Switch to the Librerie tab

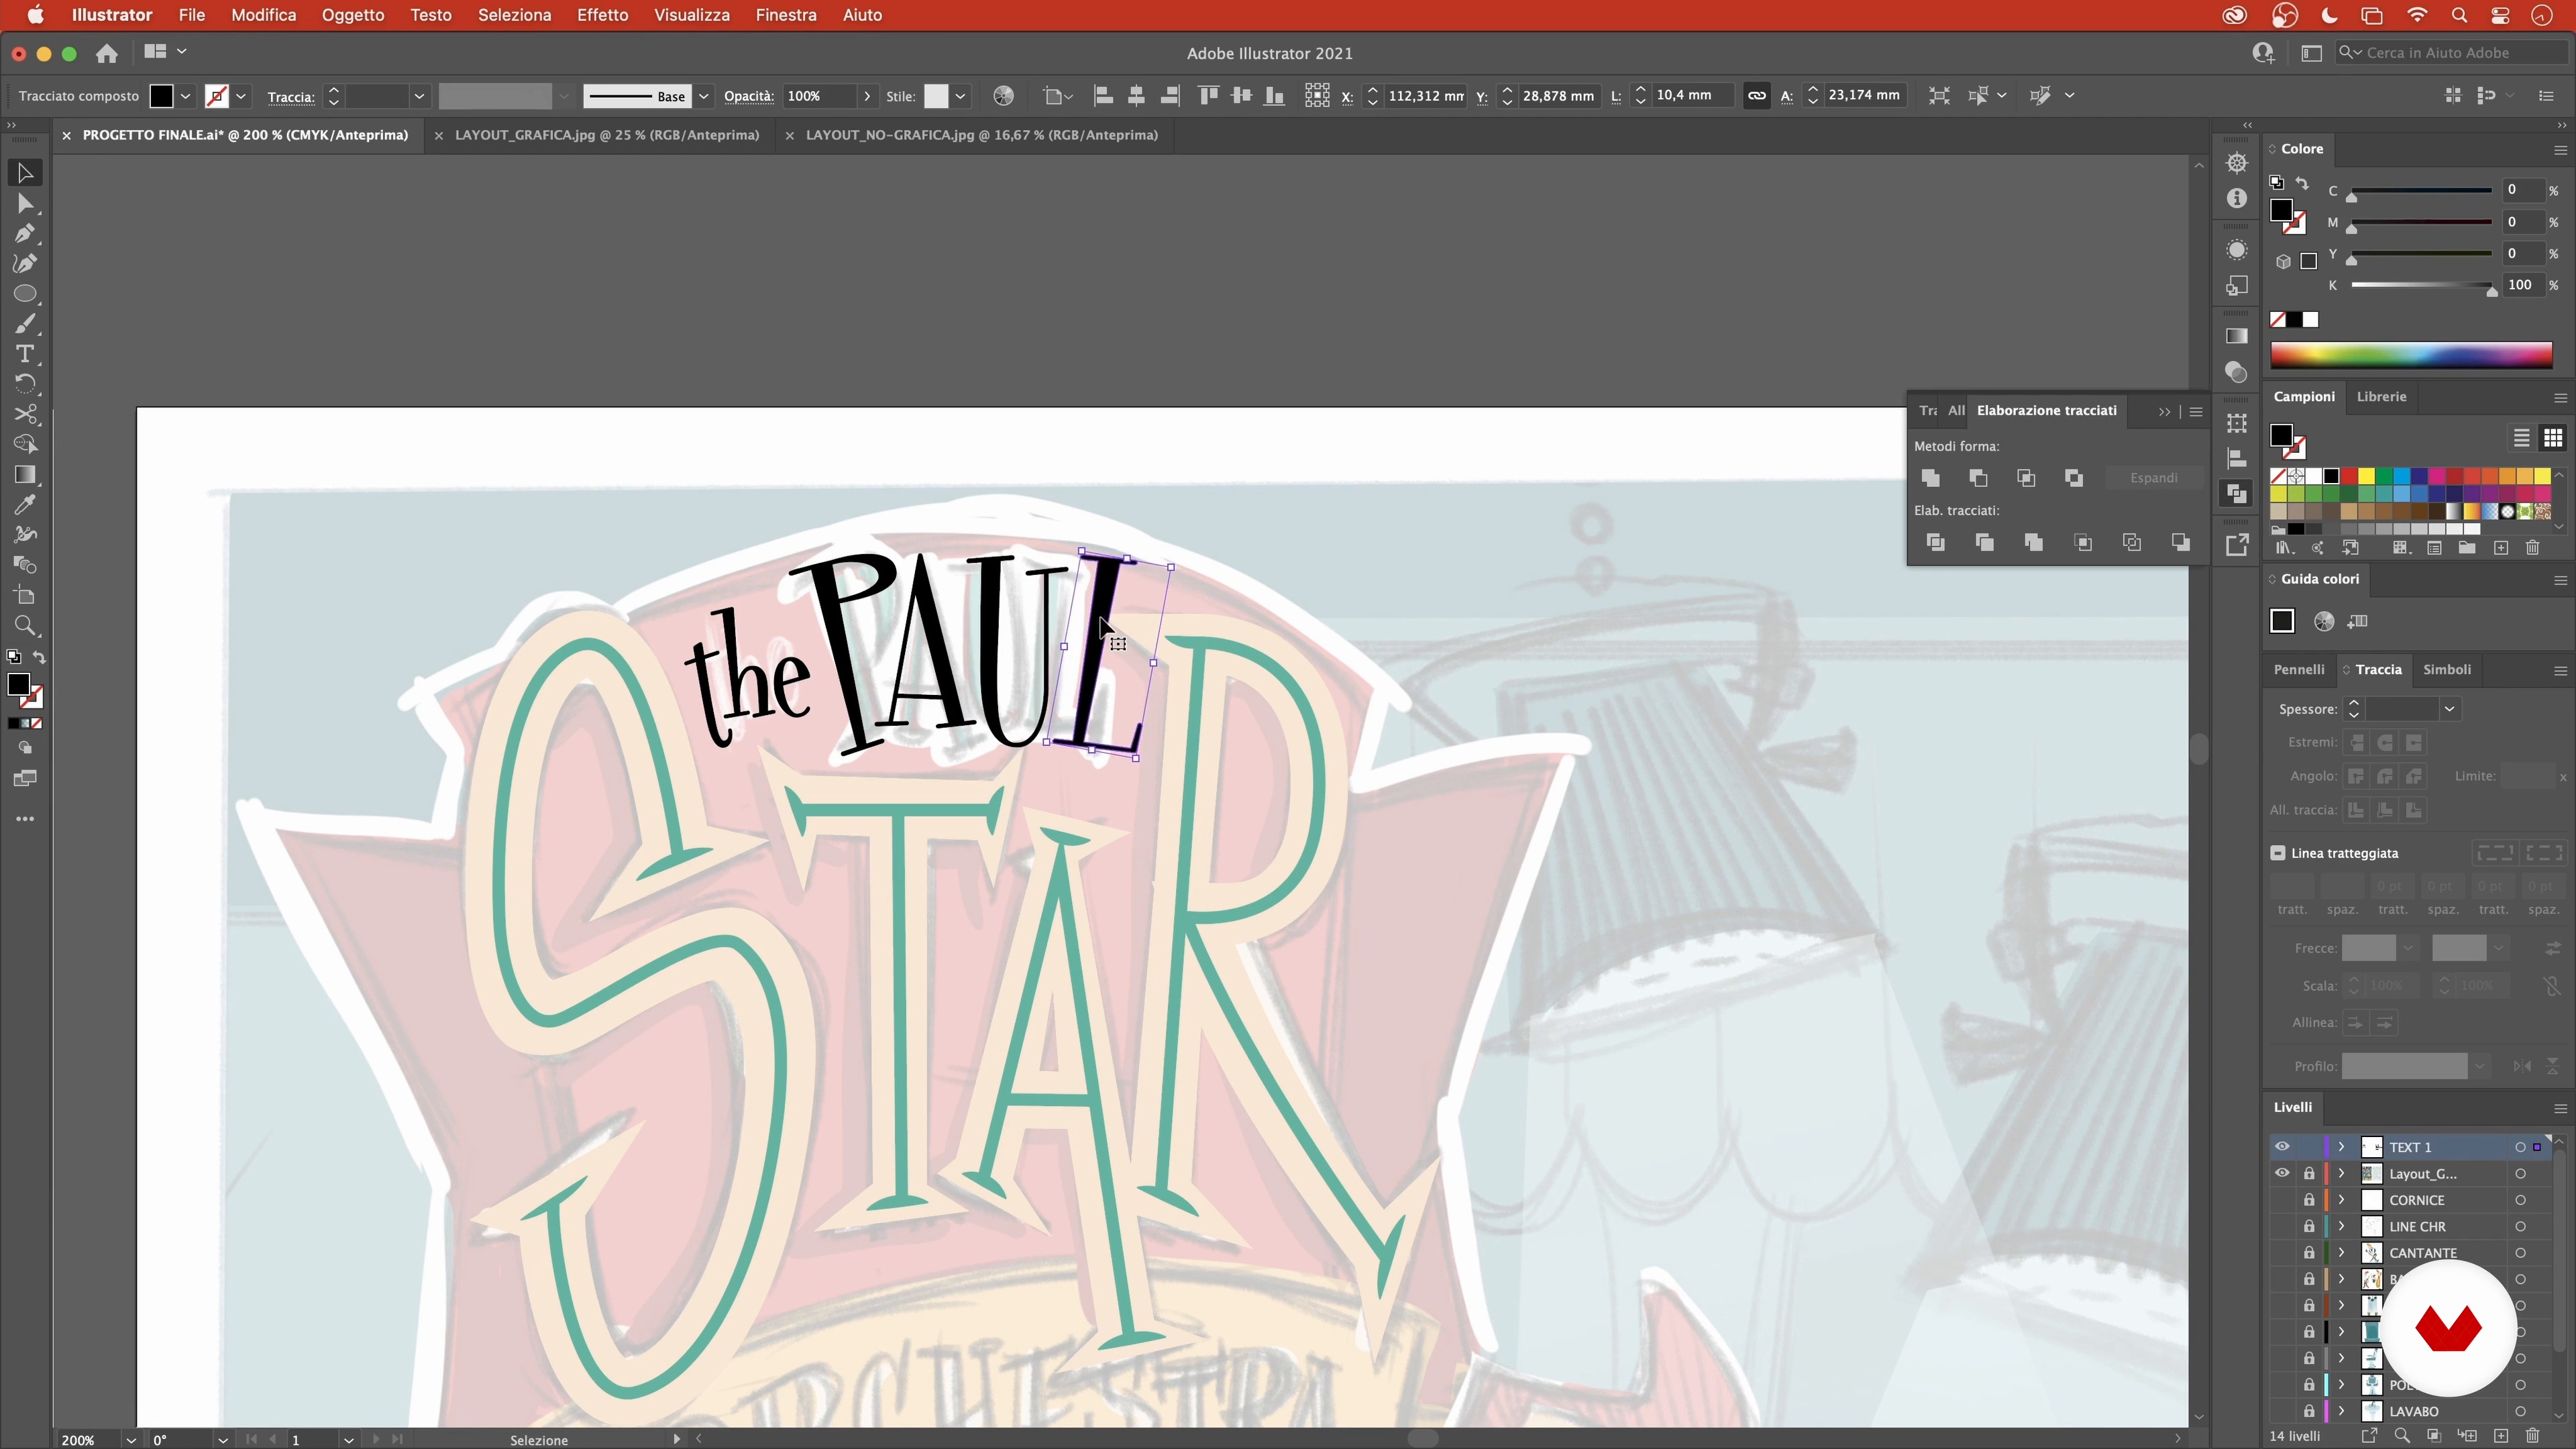[x=2381, y=397]
